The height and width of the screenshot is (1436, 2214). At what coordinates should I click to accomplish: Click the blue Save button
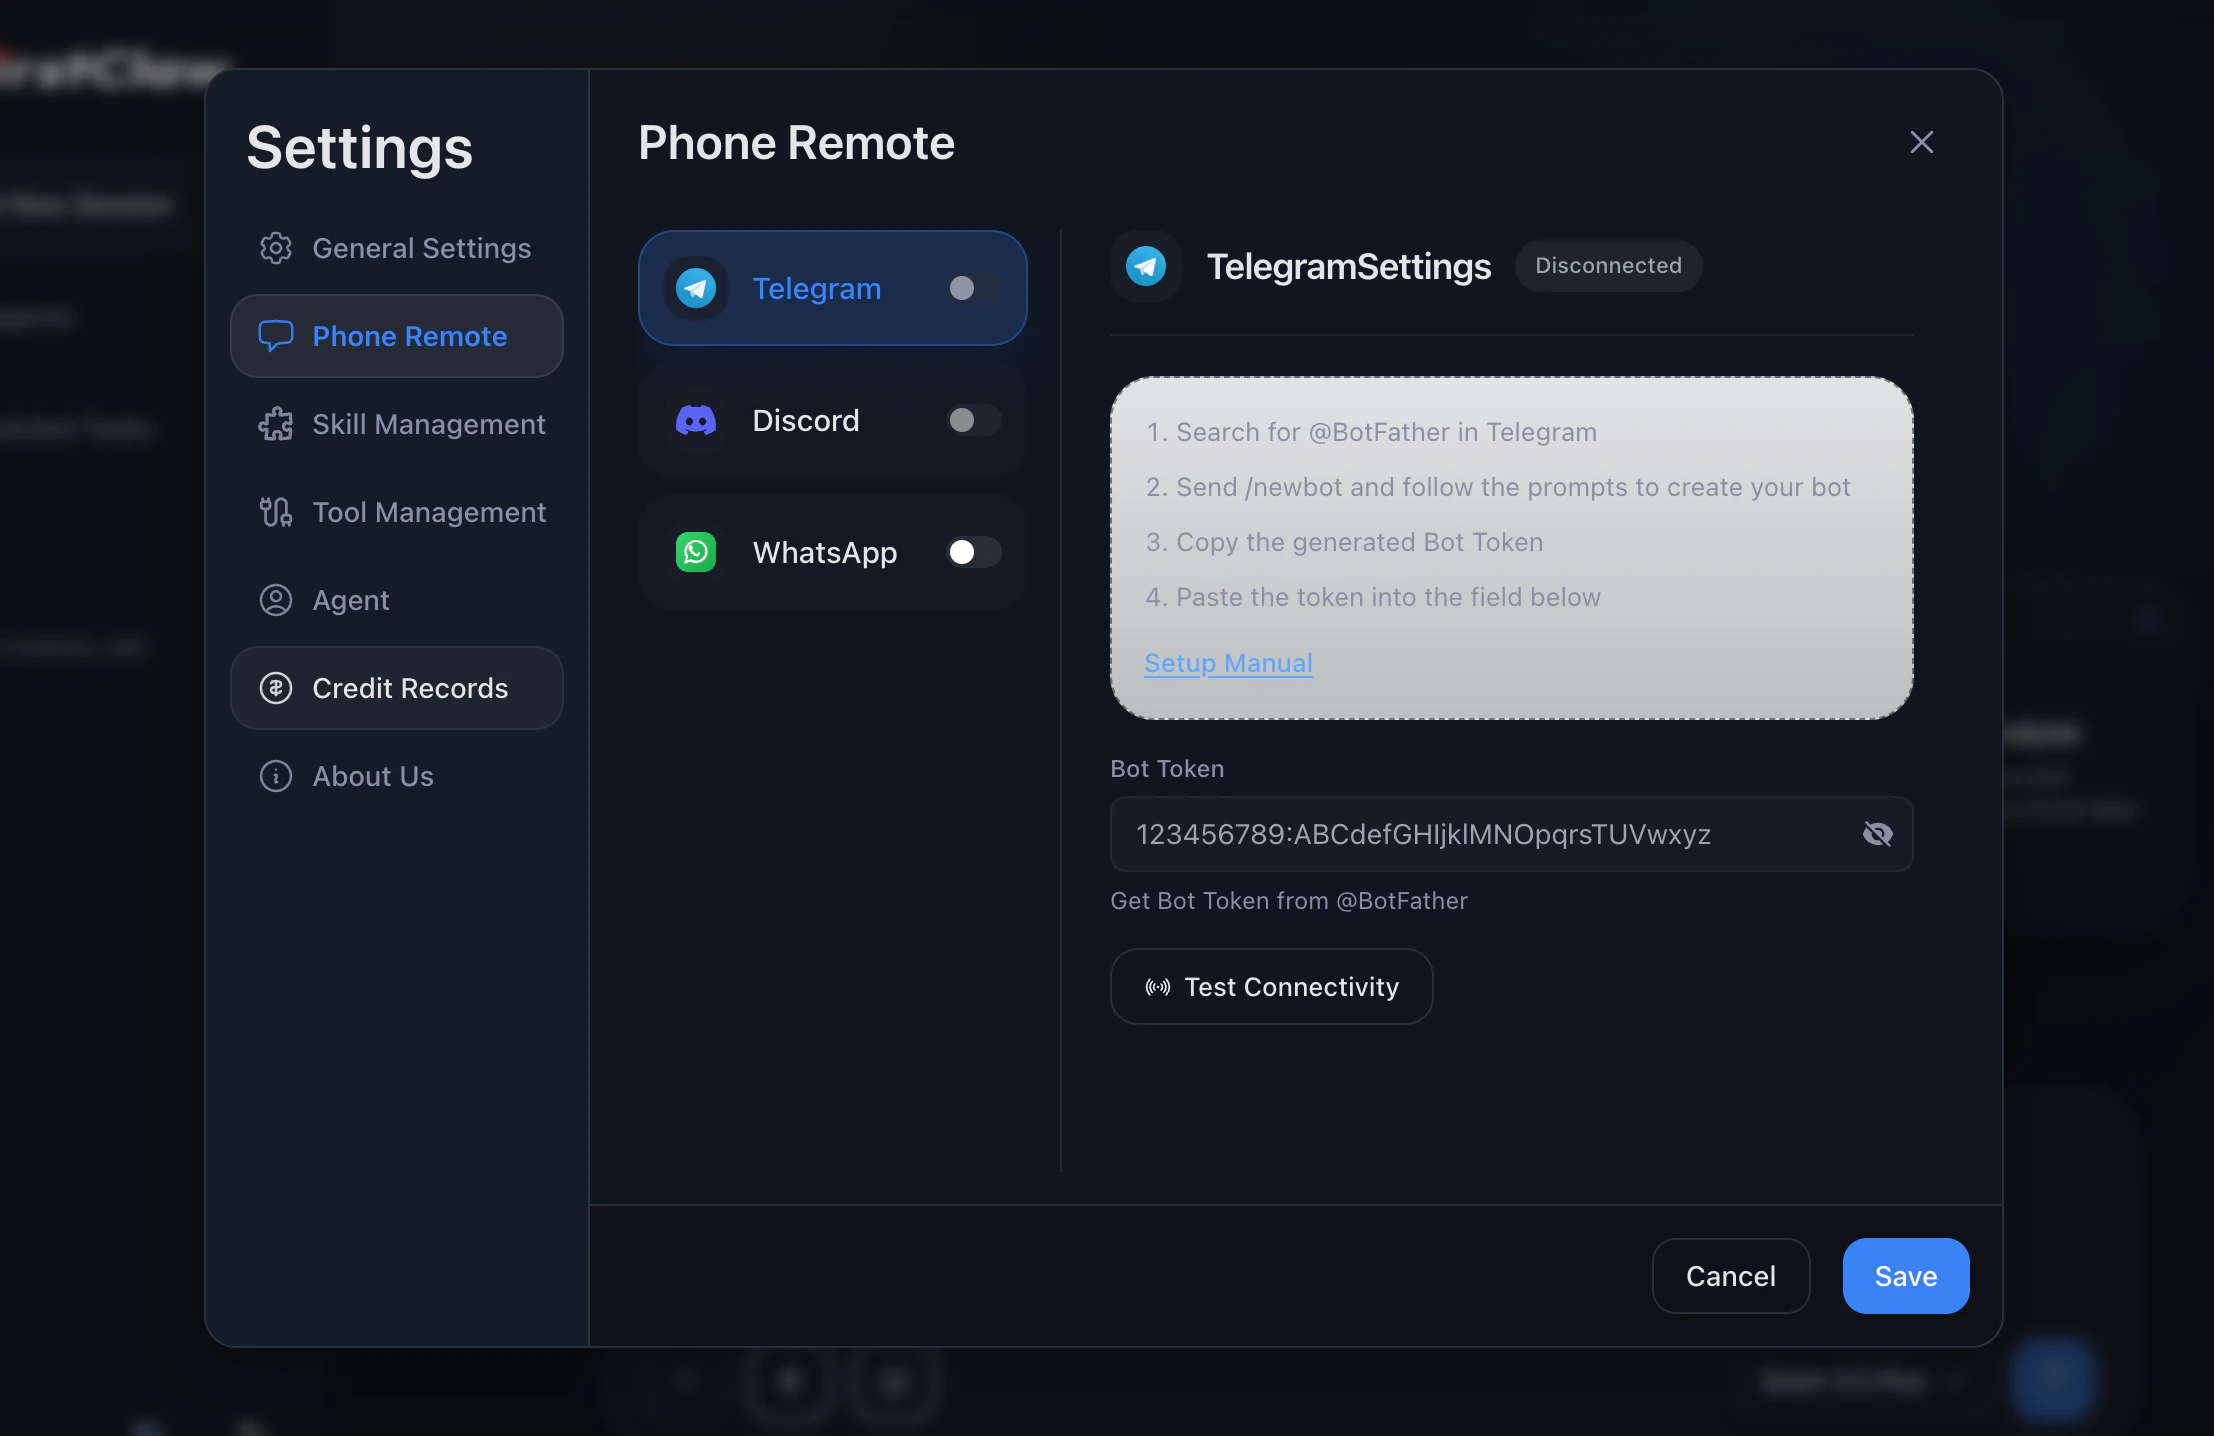coord(1905,1276)
